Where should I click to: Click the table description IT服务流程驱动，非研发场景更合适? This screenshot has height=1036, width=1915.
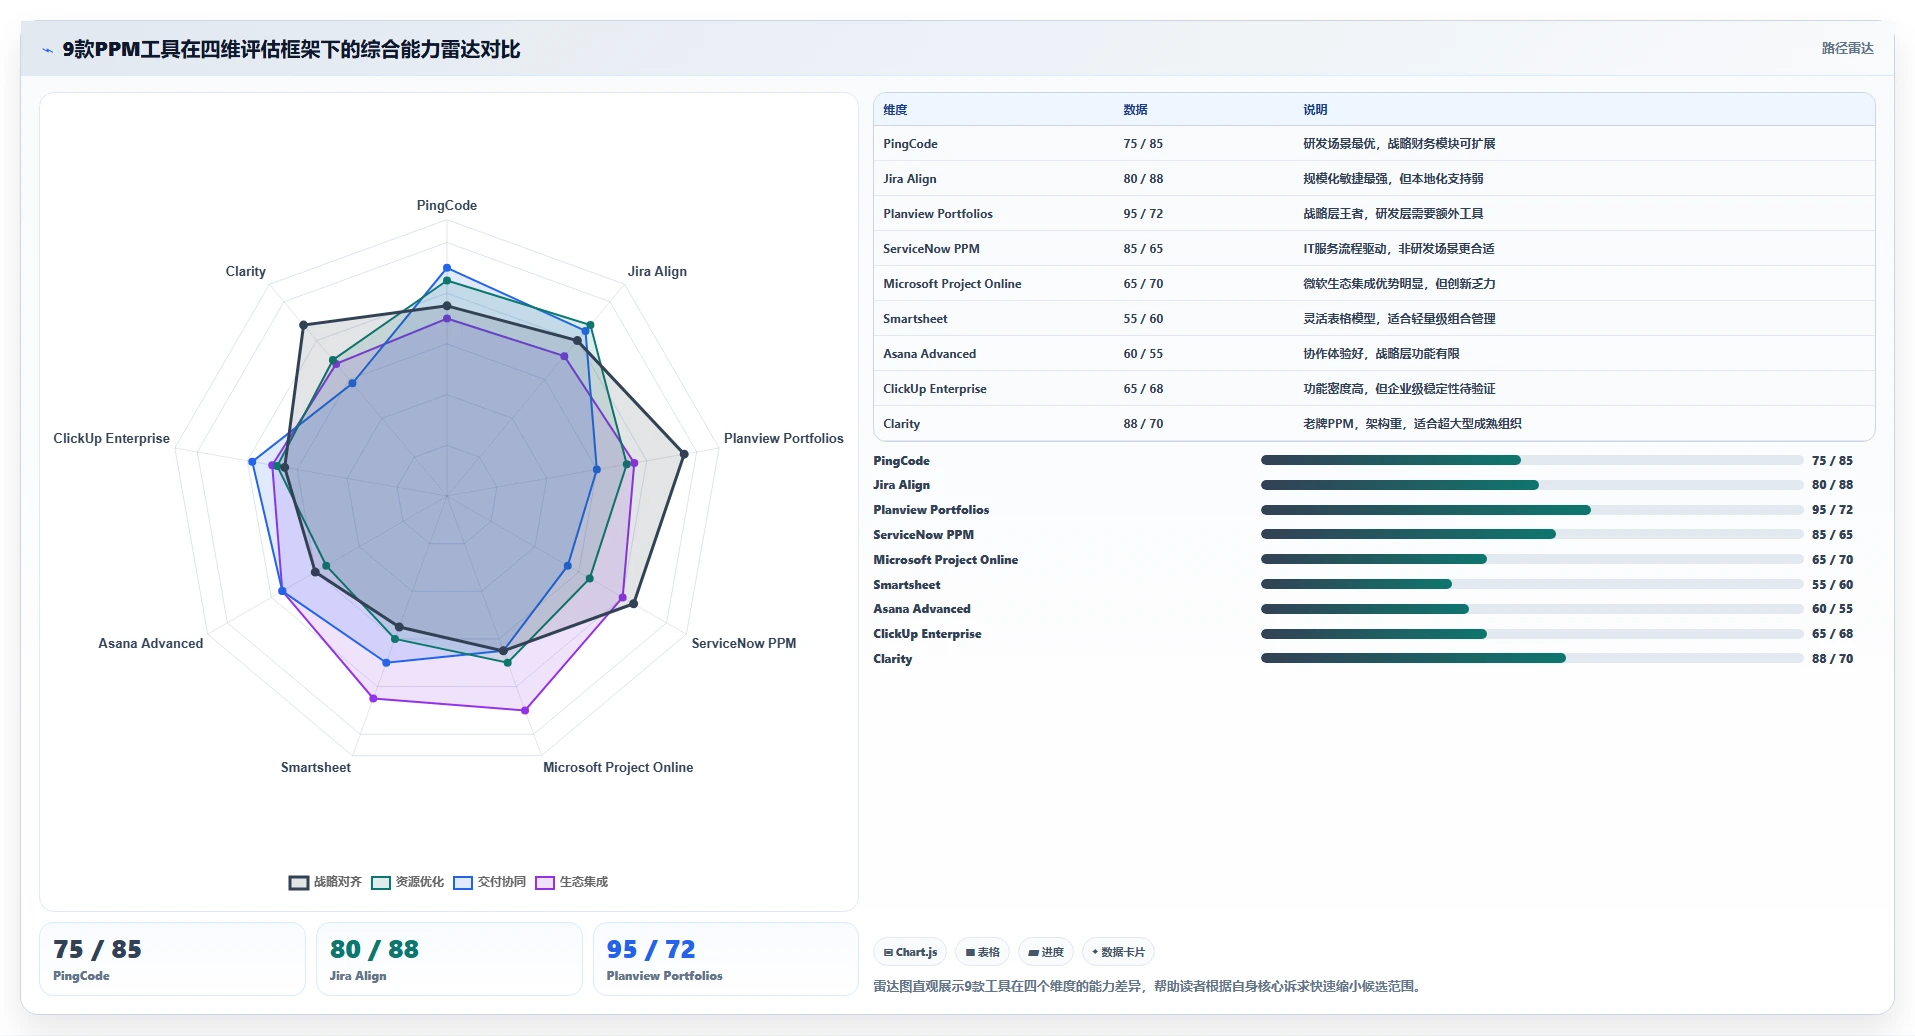(x=1398, y=249)
